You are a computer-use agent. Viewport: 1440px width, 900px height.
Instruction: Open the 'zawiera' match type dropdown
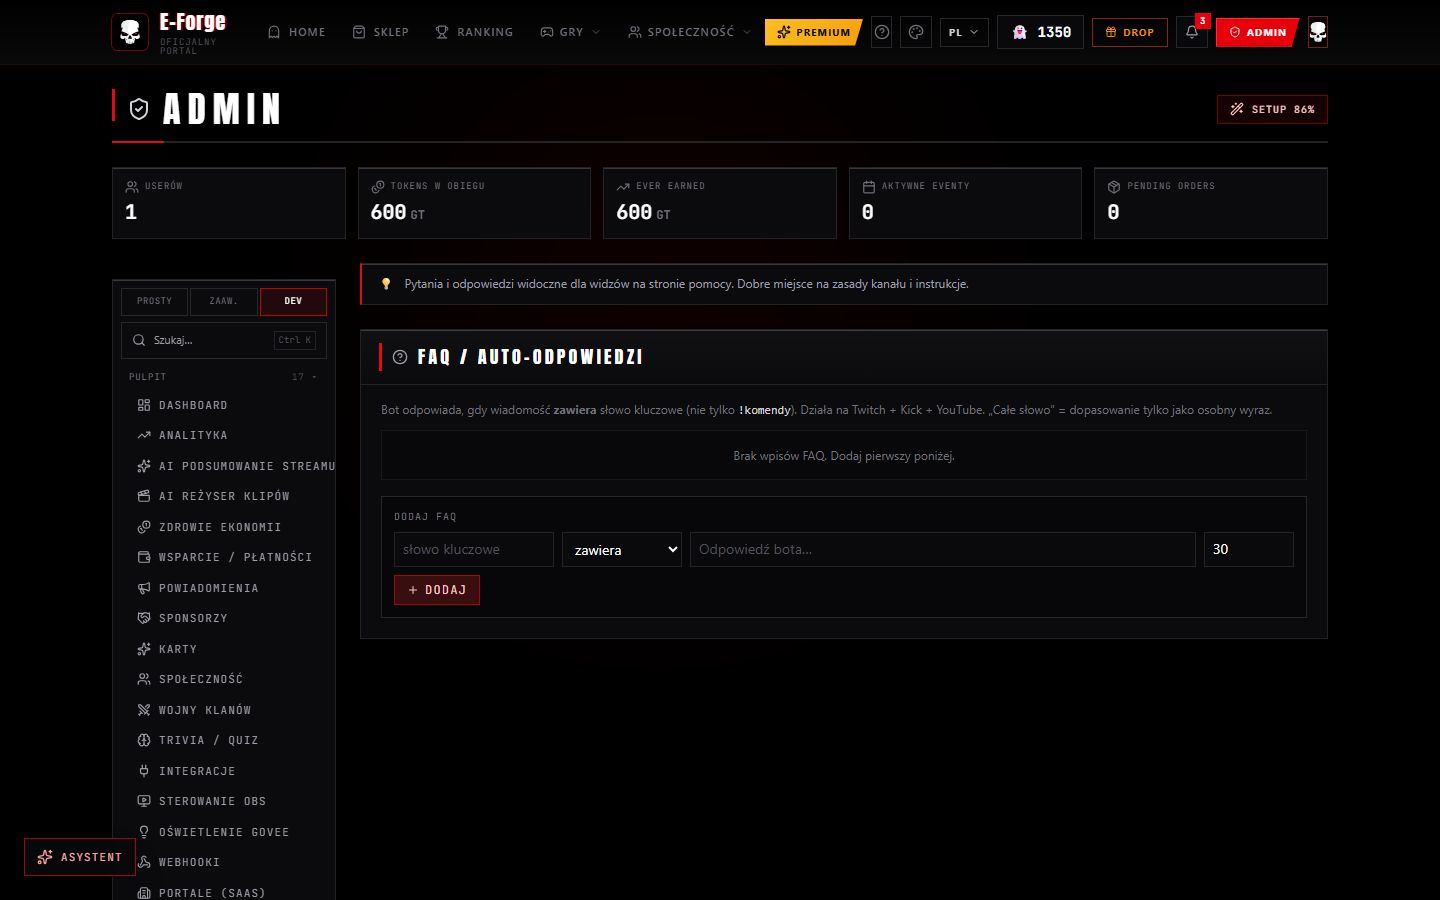(622, 550)
